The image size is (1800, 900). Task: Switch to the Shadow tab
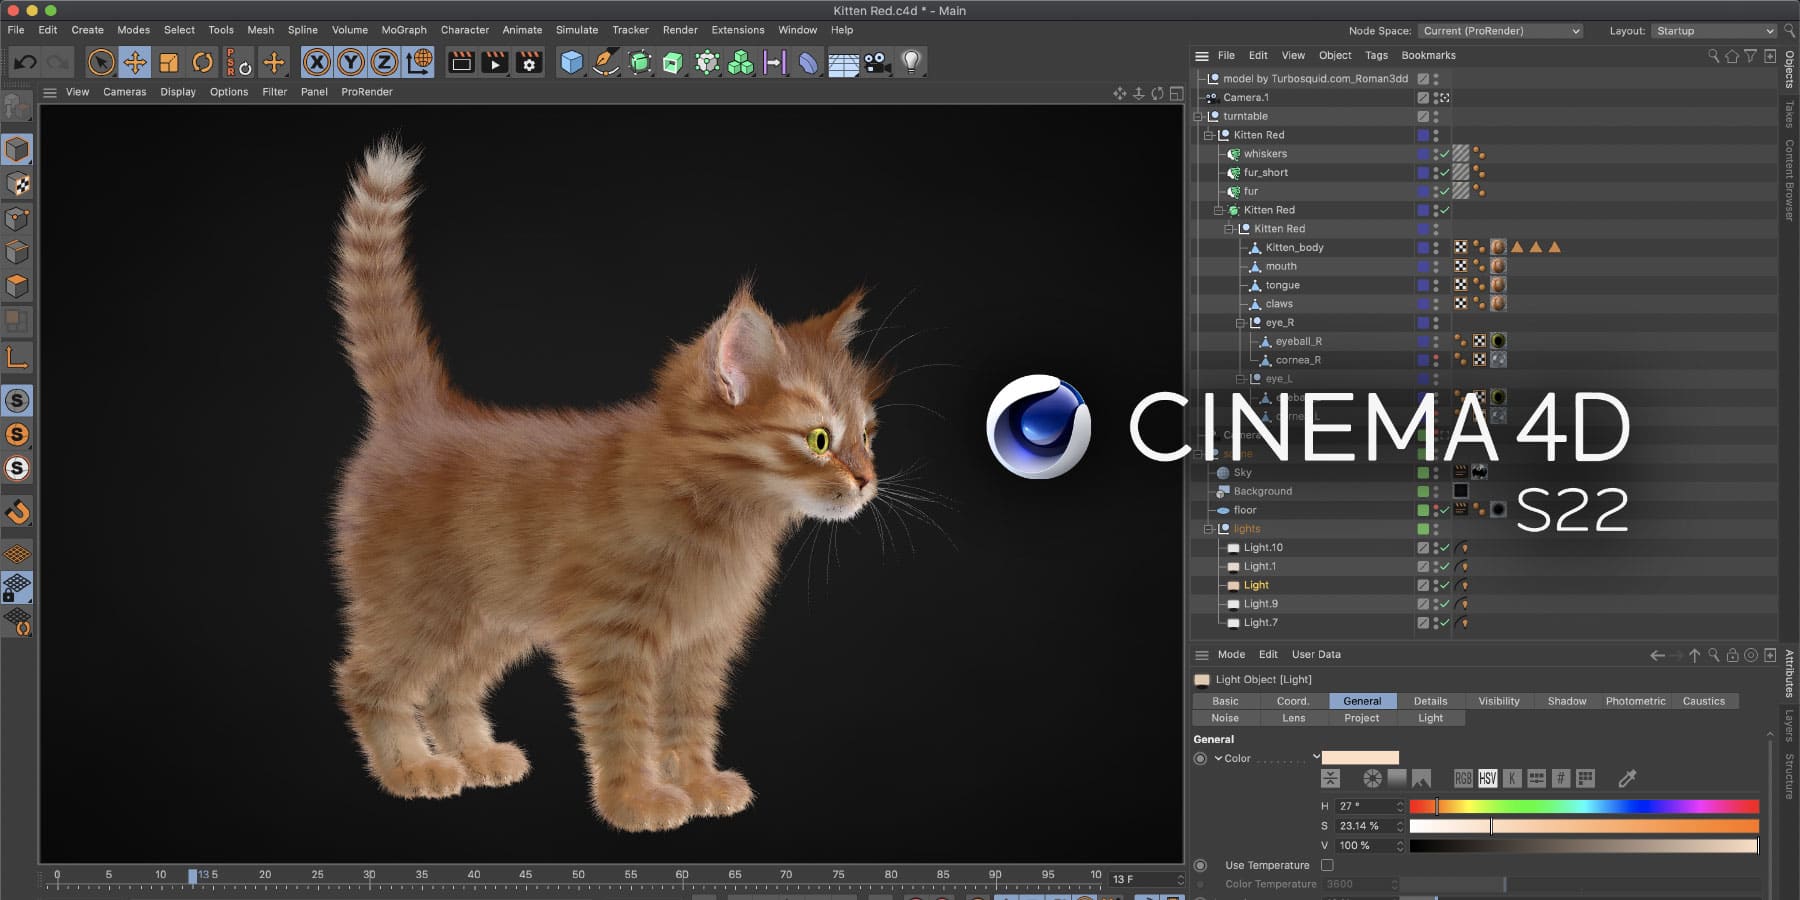(1567, 701)
